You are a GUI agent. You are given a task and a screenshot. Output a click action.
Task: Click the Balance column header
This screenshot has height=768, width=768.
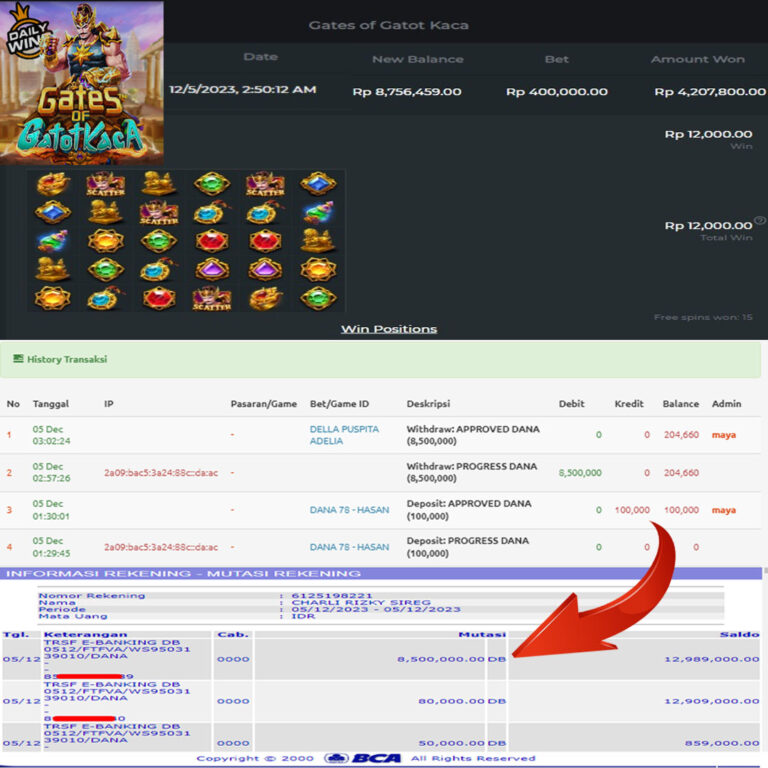coord(680,404)
